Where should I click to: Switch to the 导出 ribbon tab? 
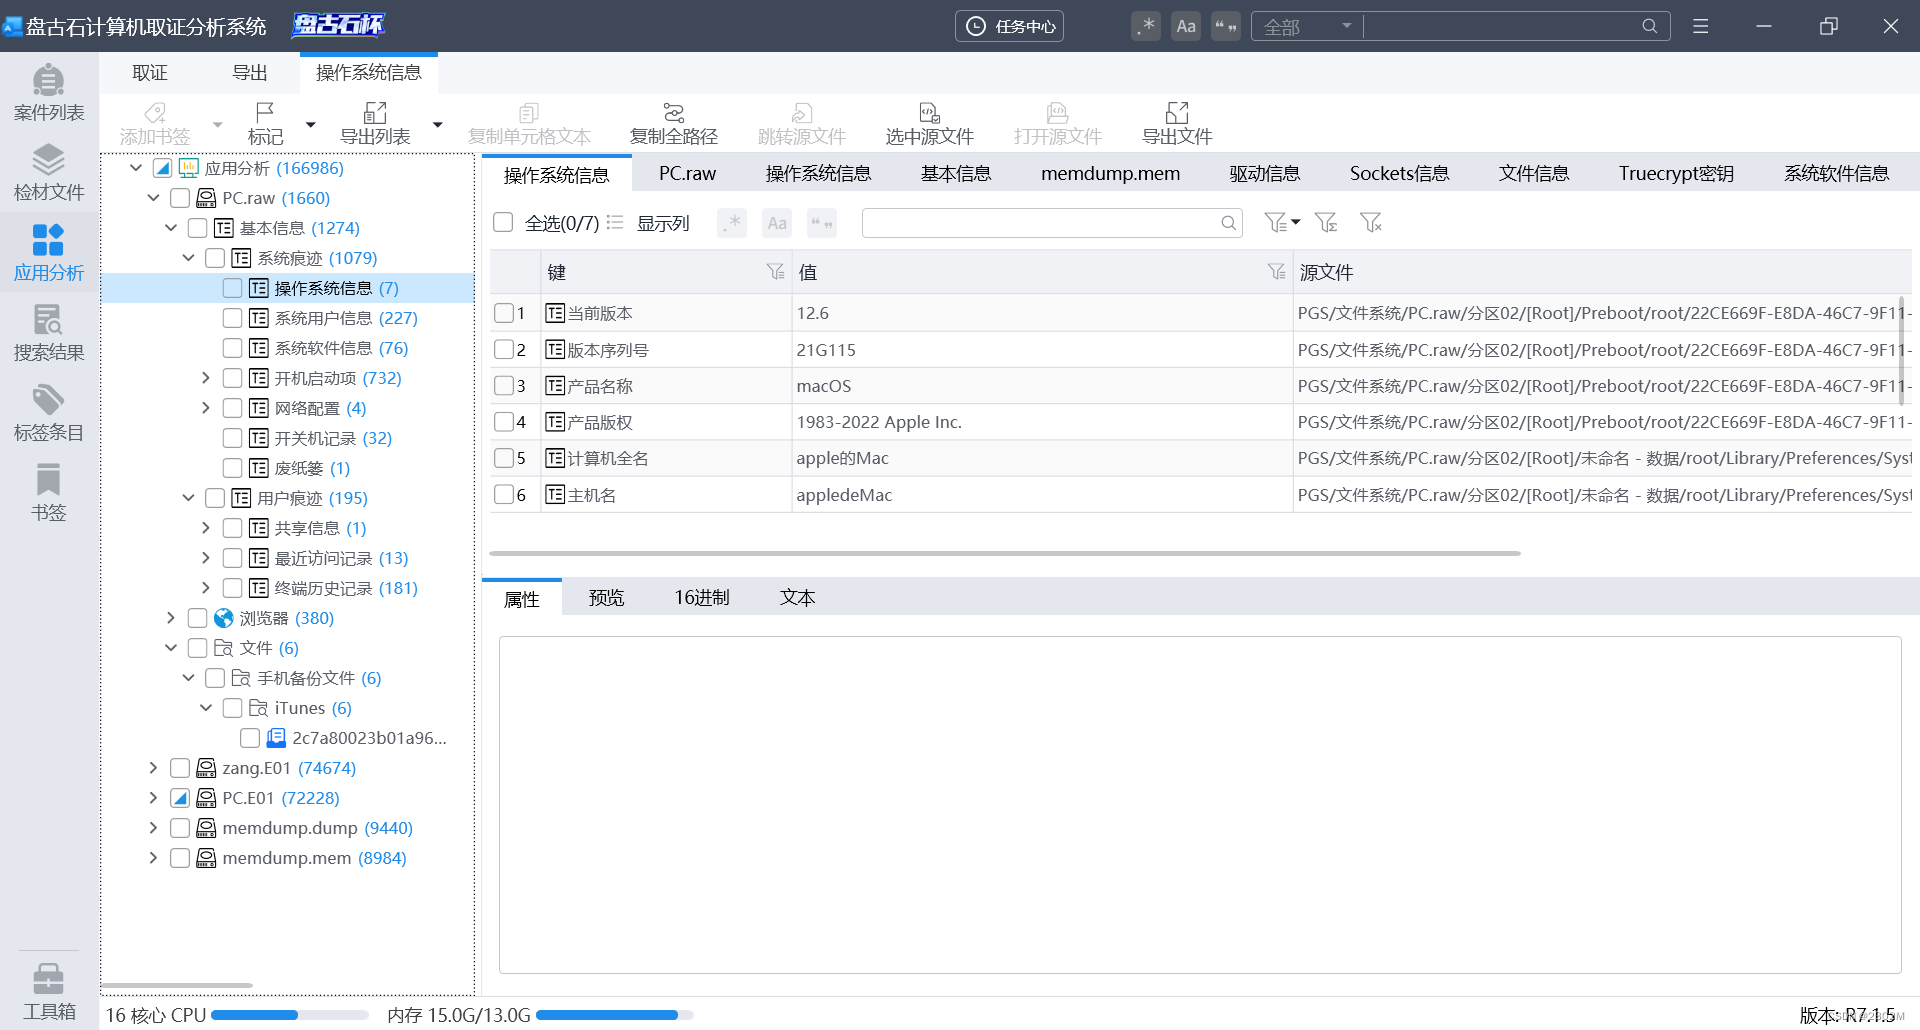(x=250, y=72)
